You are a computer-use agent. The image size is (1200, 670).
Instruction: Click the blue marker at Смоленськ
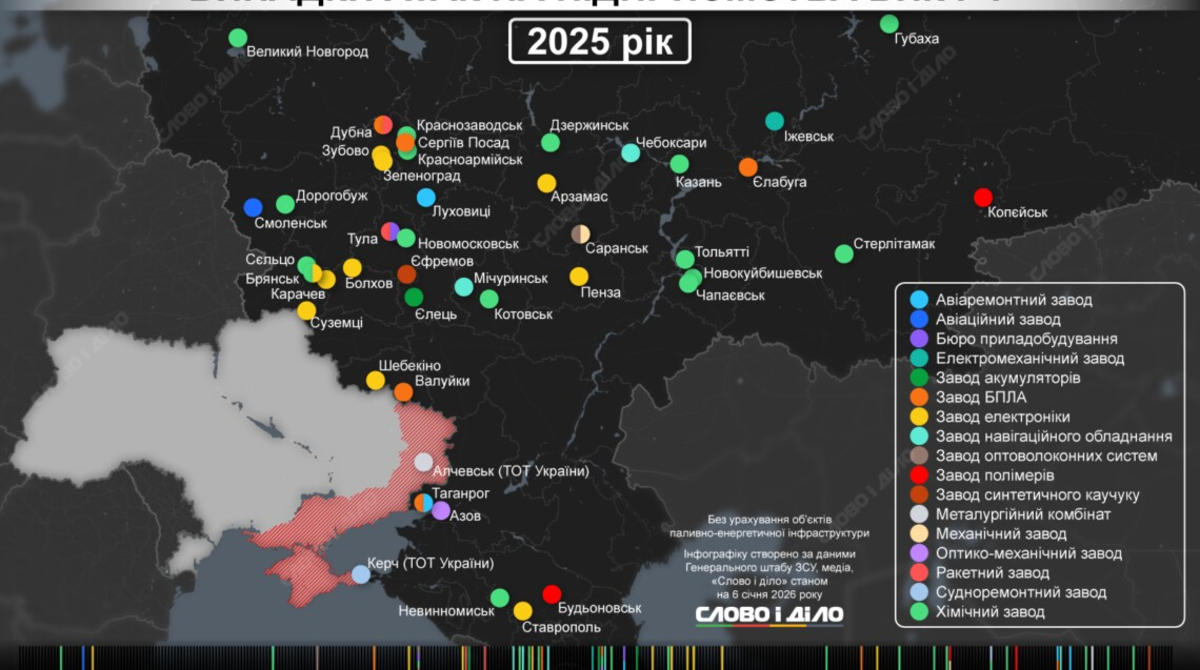[x=254, y=207]
